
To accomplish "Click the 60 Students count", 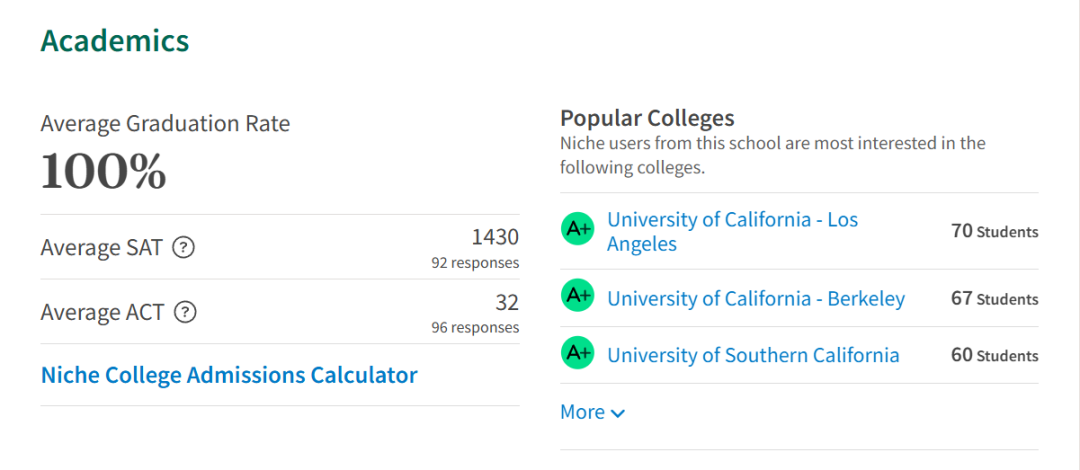I will click(995, 356).
